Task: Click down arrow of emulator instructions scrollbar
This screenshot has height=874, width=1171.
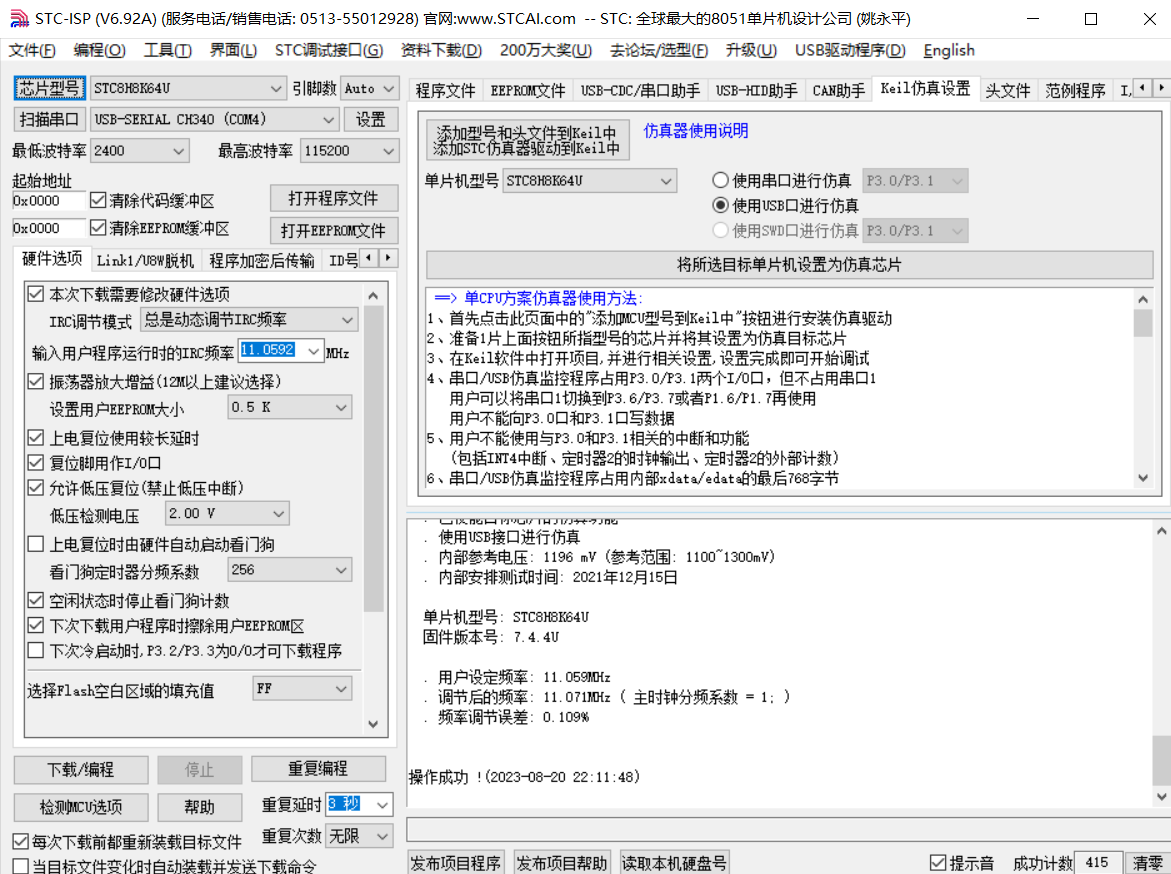Action: pyautogui.click(x=1143, y=478)
